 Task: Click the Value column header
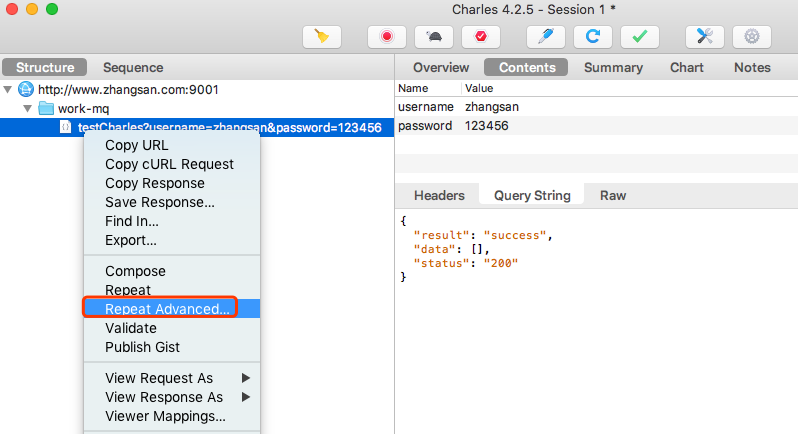tap(630, 88)
